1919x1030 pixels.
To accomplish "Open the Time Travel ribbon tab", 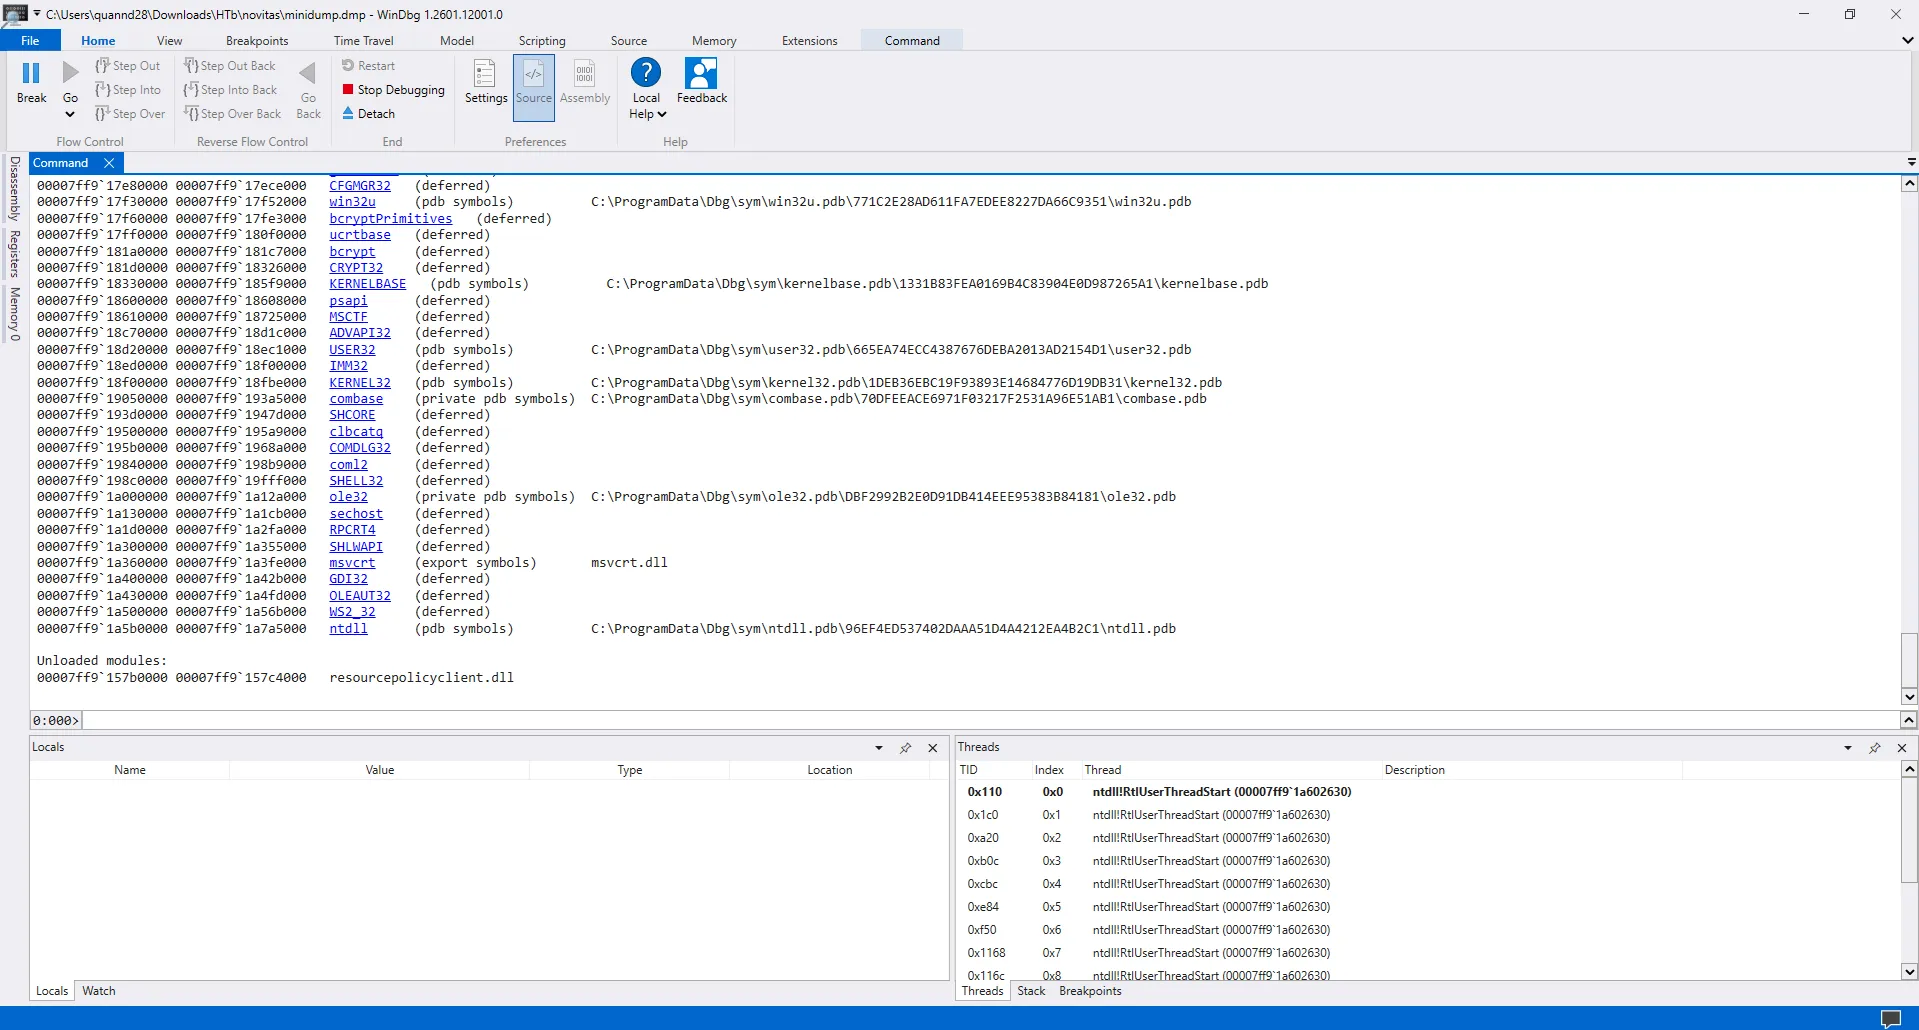I will (x=363, y=41).
